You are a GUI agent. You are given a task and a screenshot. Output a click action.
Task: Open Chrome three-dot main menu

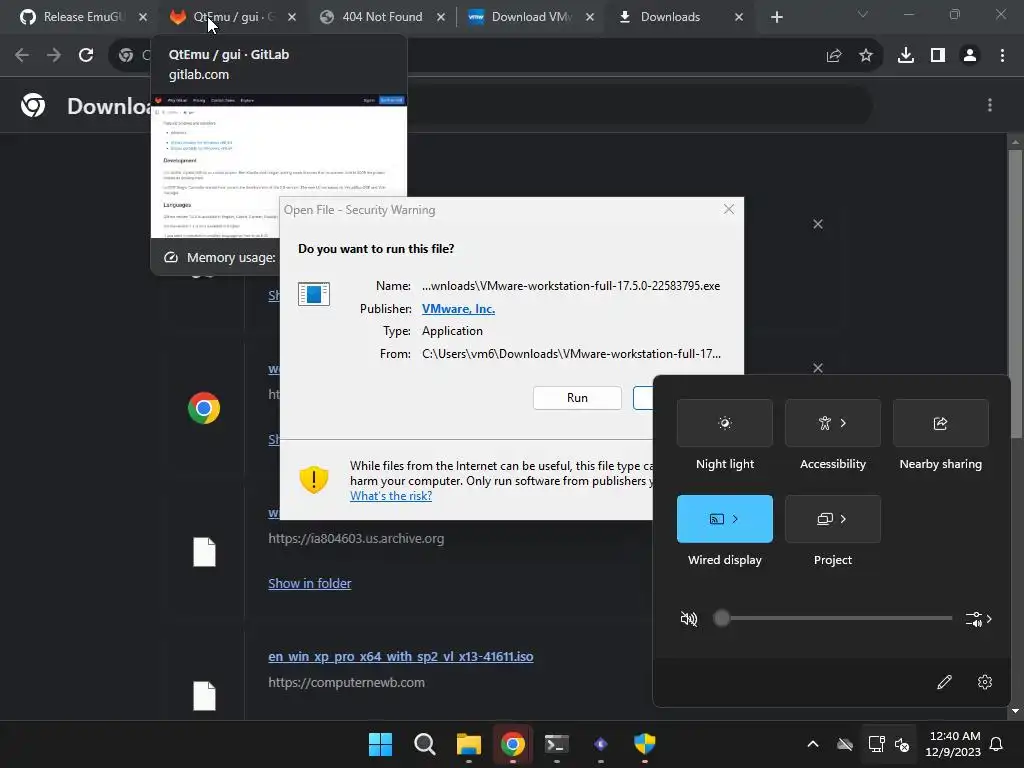point(1002,56)
